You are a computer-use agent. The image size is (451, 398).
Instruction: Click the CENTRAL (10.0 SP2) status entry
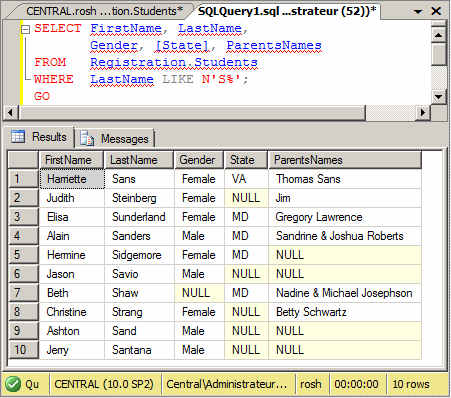tap(104, 384)
